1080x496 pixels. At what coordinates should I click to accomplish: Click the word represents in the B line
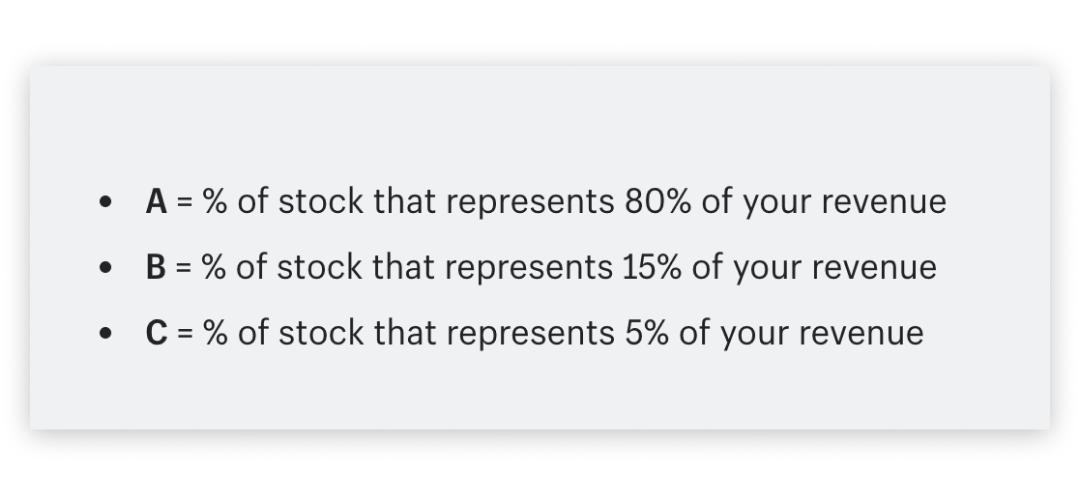(x=529, y=269)
